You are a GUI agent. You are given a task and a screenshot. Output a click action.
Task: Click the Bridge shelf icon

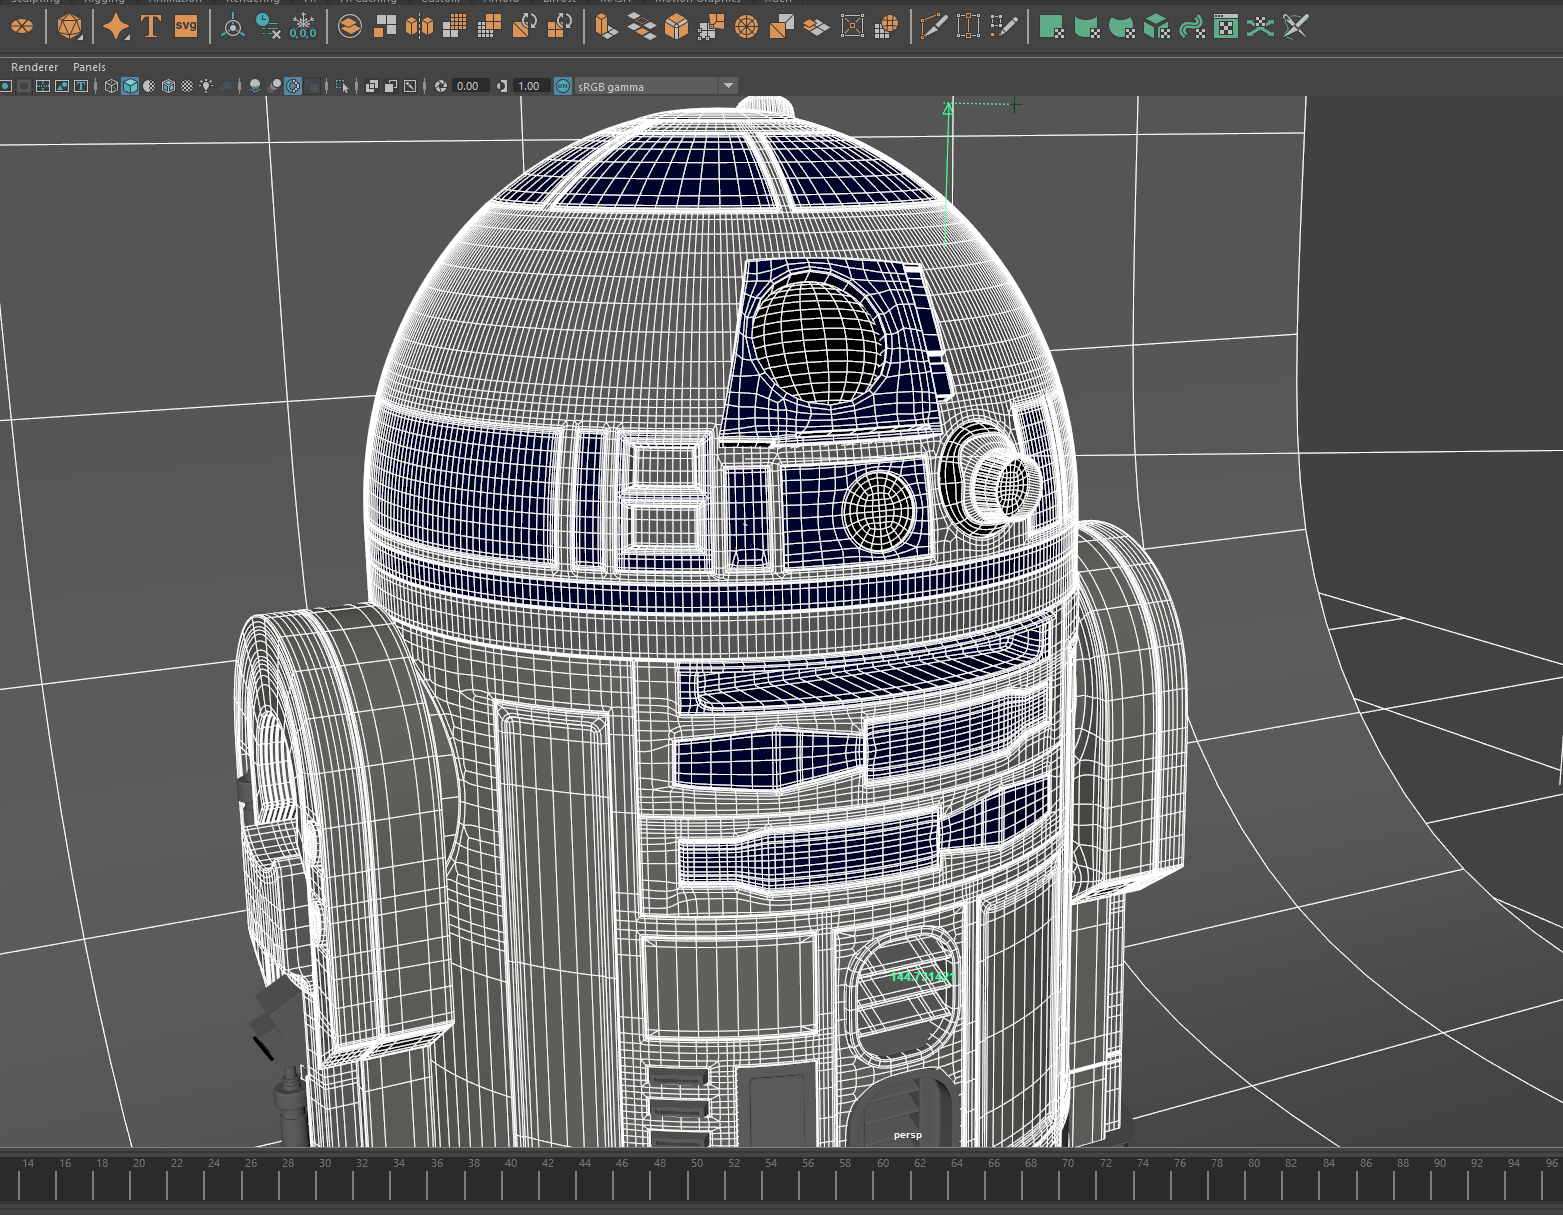tap(642, 26)
